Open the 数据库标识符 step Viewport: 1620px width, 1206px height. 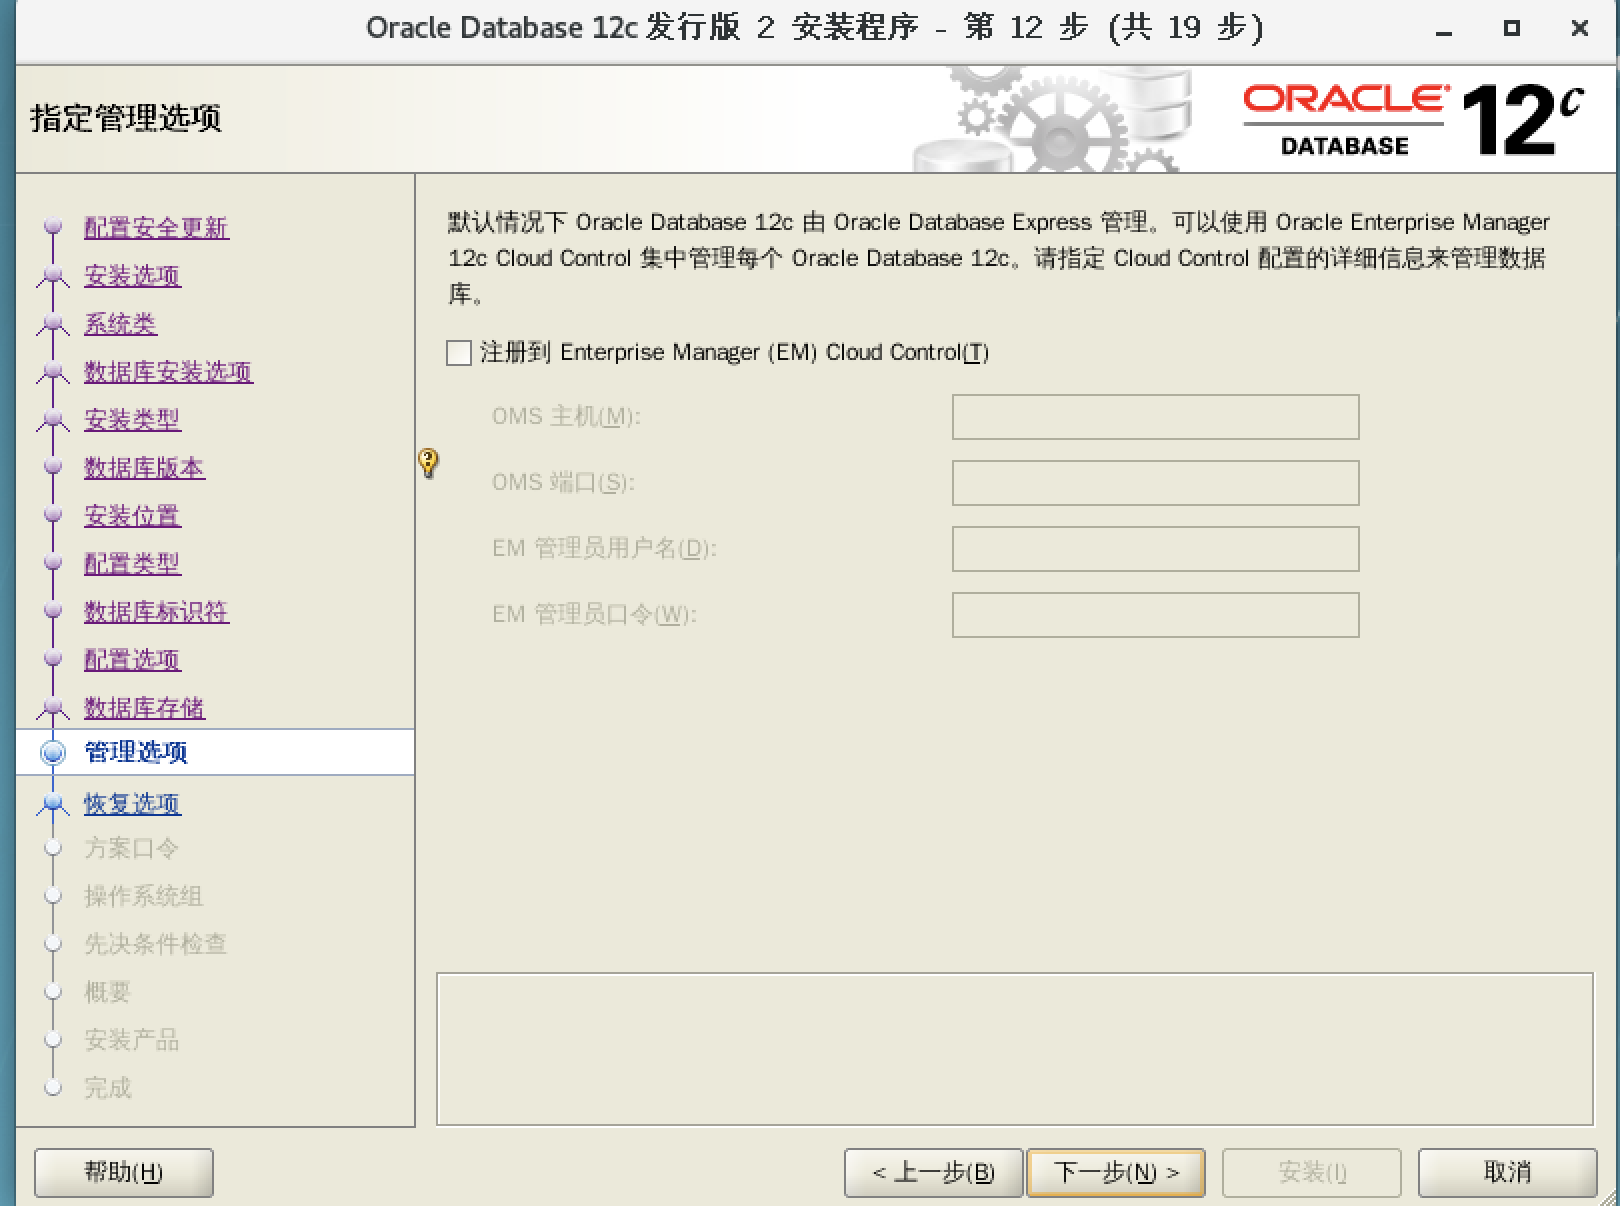click(x=156, y=613)
